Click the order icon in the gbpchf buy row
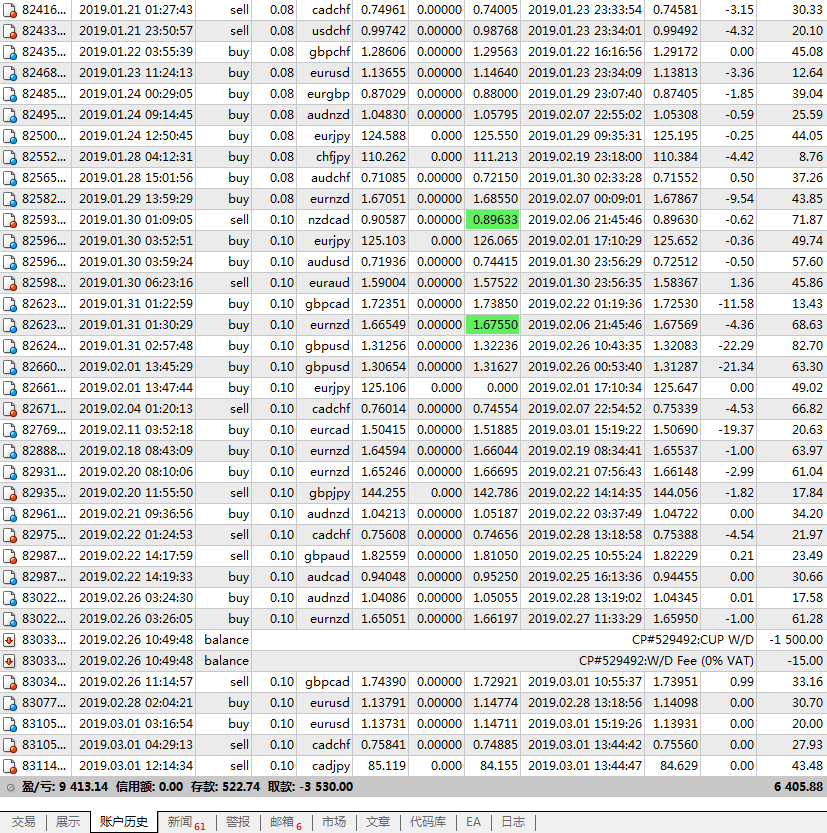Image resolution: width=827 pixels, height=833 pixels. pos(10,52)
